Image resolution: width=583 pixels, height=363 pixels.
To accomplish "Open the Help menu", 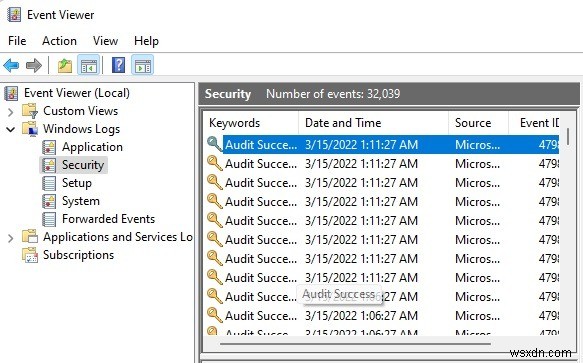I will (x=146, y=41).
